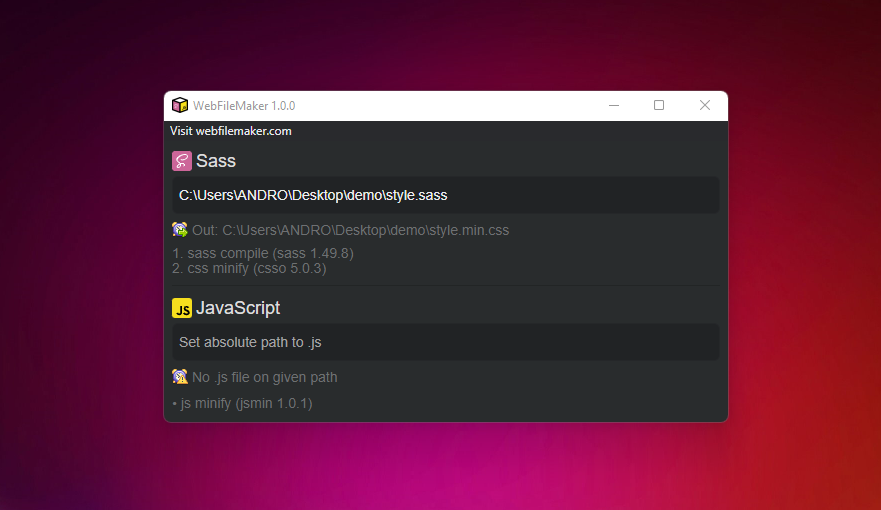Click the No .js file on given path message
This screenshot has width=881, height=510.
[x=265, y=377]
